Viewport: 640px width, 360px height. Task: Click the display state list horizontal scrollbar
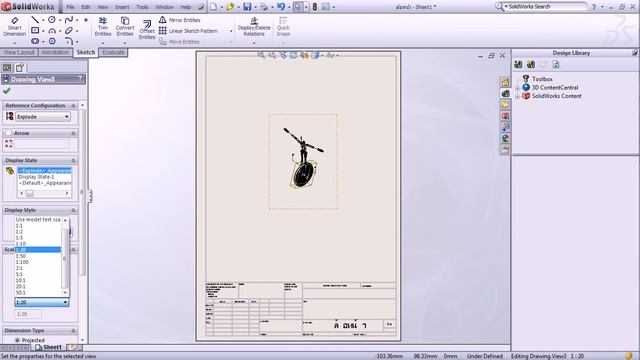(x=44, y=193)
